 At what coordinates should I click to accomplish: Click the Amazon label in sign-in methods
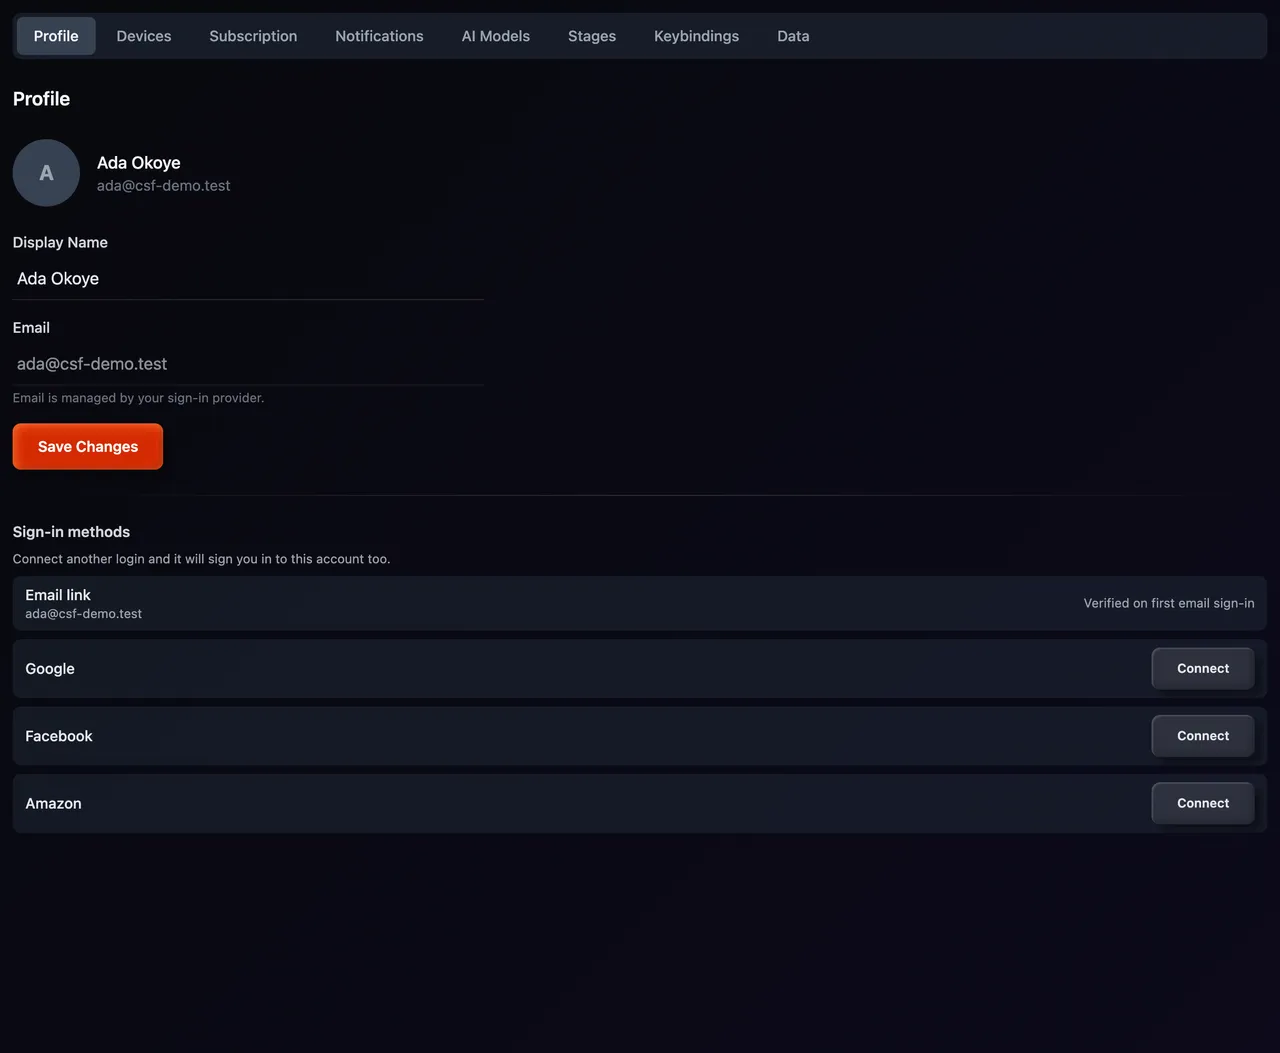tap(53, 803)
